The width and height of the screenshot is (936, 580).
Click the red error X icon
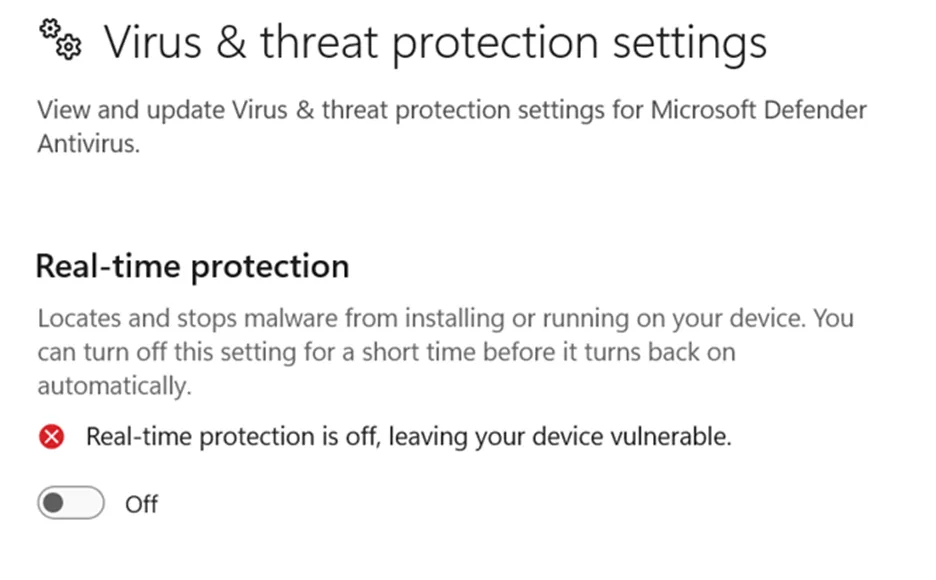(x=52, y=437)
